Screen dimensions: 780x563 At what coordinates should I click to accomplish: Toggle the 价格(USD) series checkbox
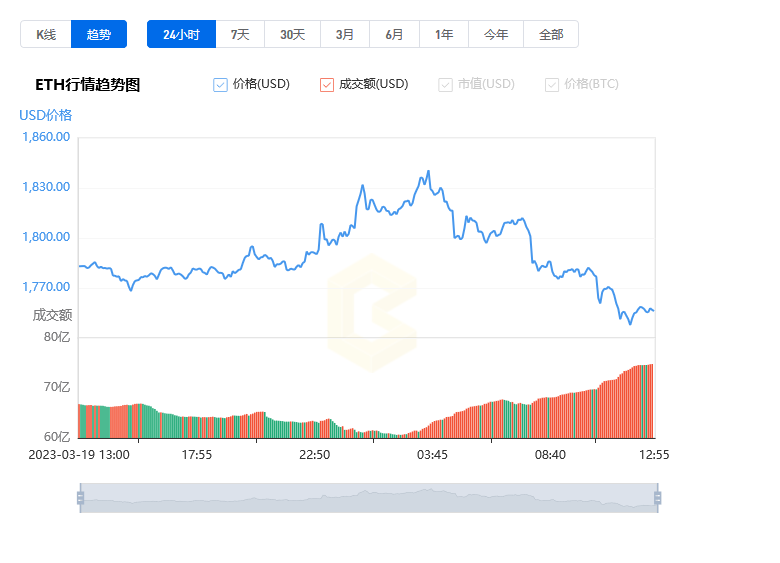(x=221, y=85)
